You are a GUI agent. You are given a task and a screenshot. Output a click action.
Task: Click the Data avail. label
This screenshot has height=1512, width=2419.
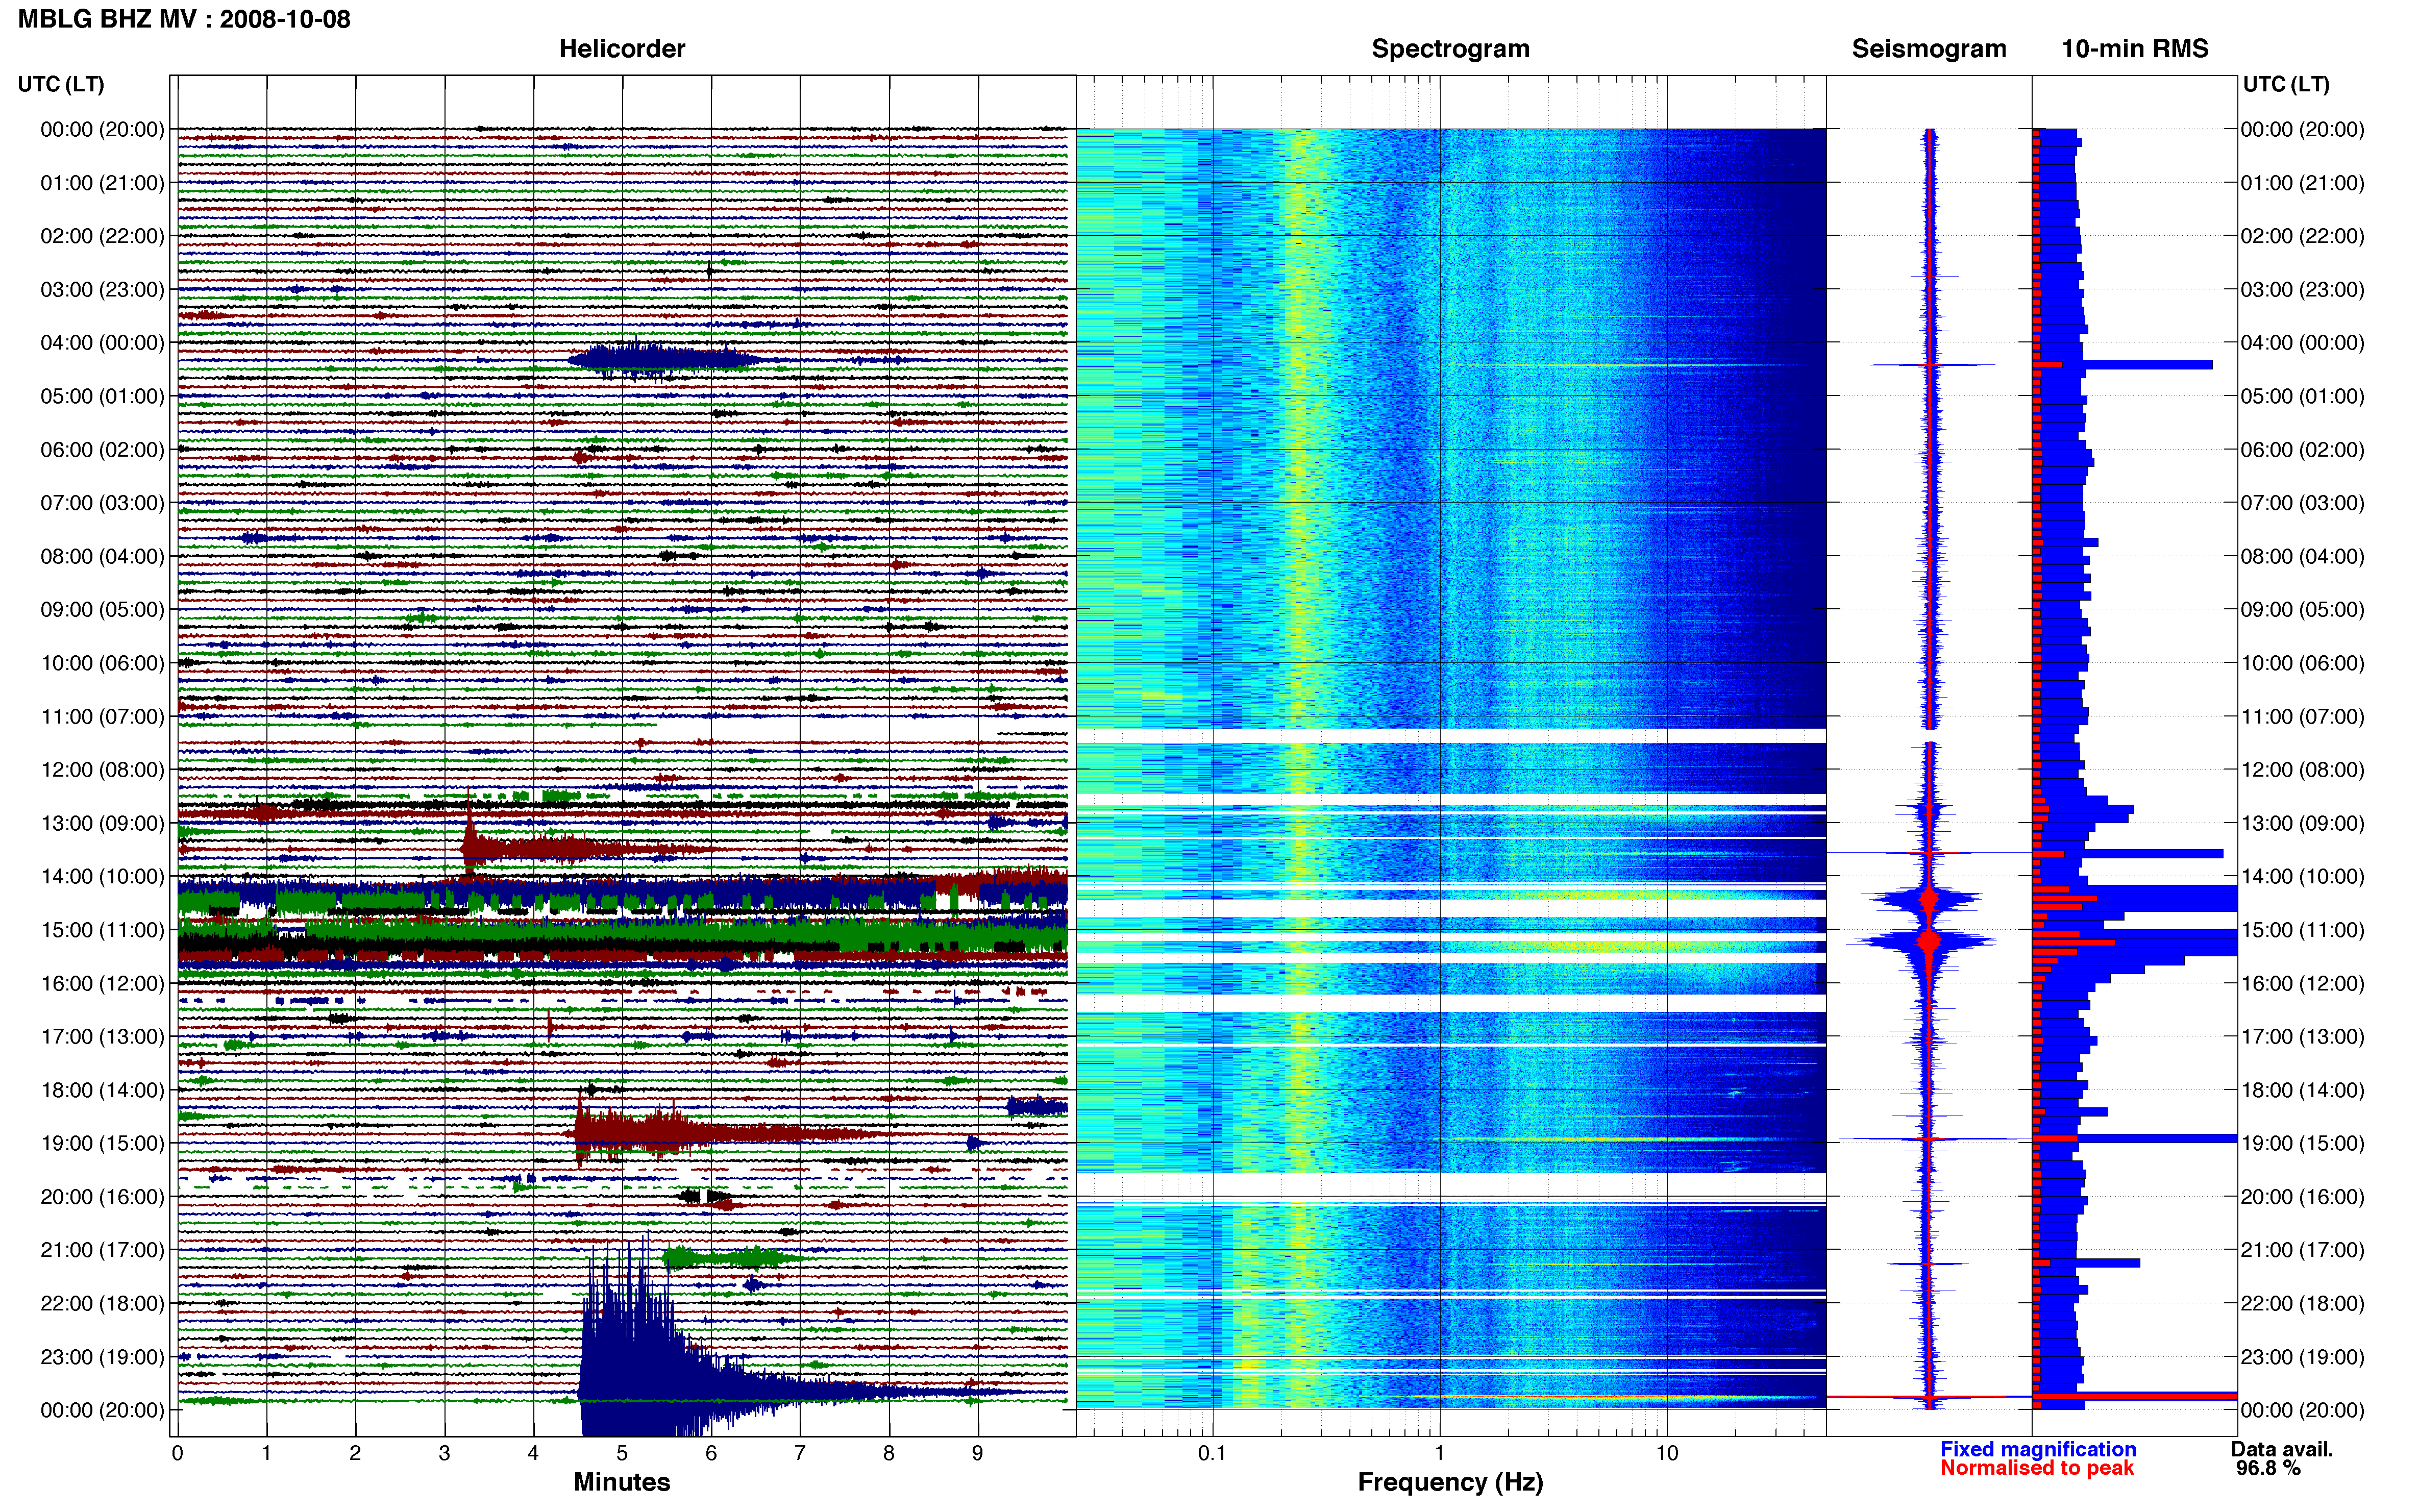(2282, 1449)
